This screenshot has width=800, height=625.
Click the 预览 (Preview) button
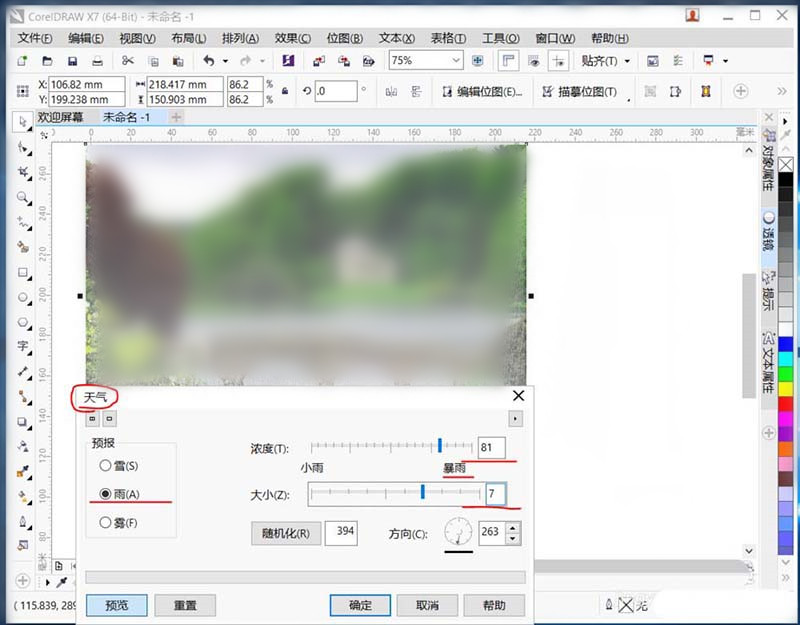(x=117, y=605)
